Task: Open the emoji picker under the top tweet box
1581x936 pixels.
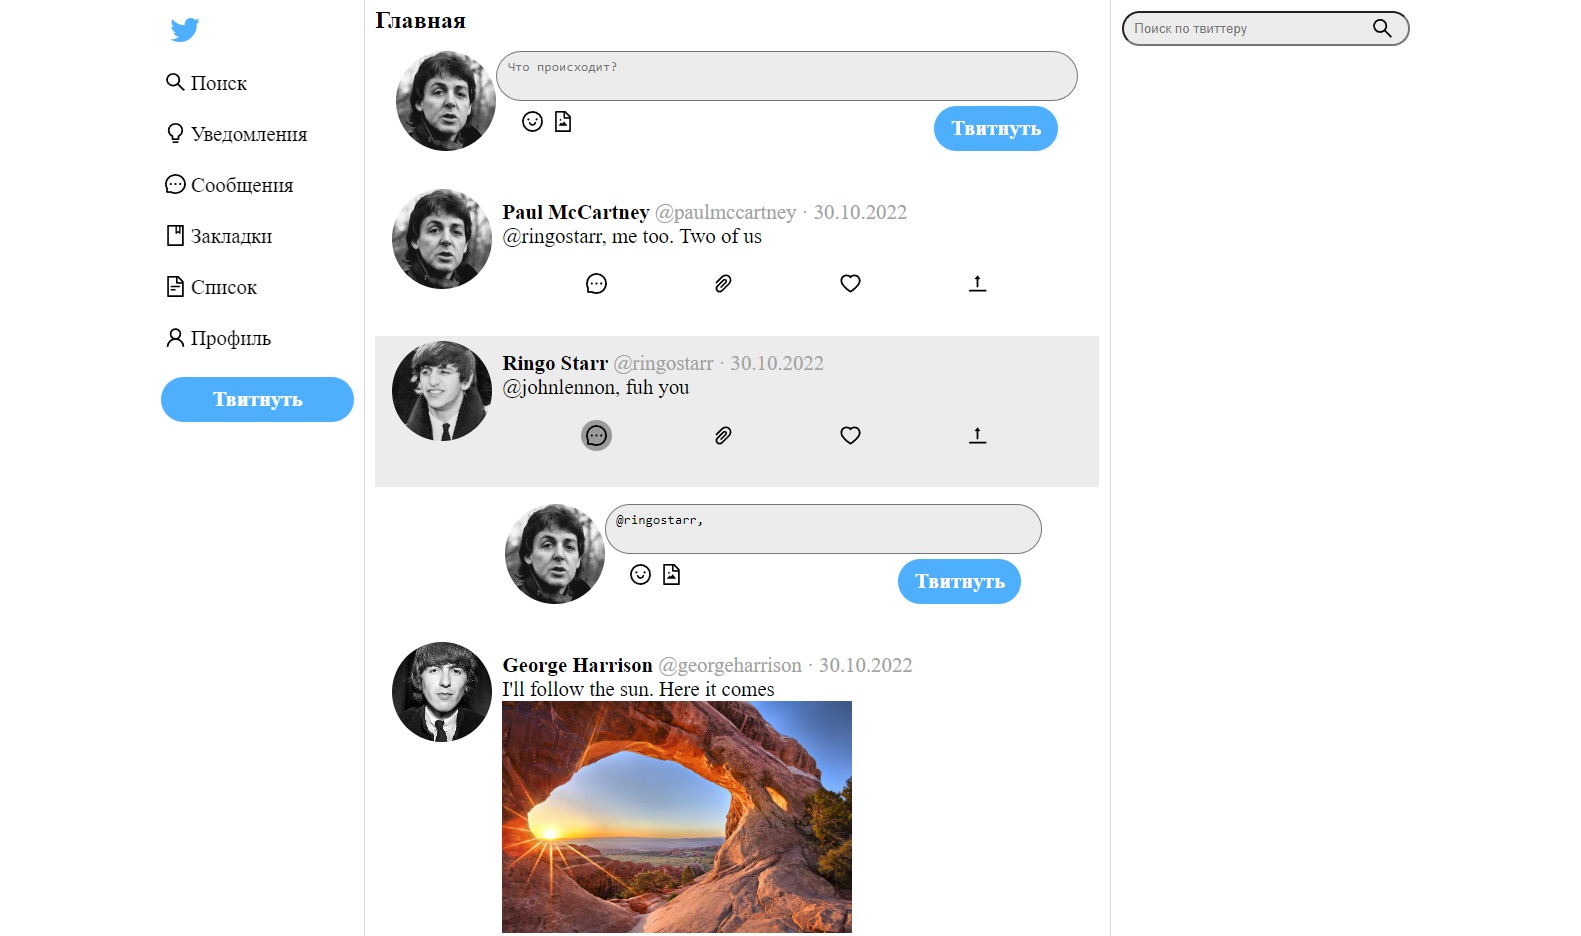Action: coord(532,121)
